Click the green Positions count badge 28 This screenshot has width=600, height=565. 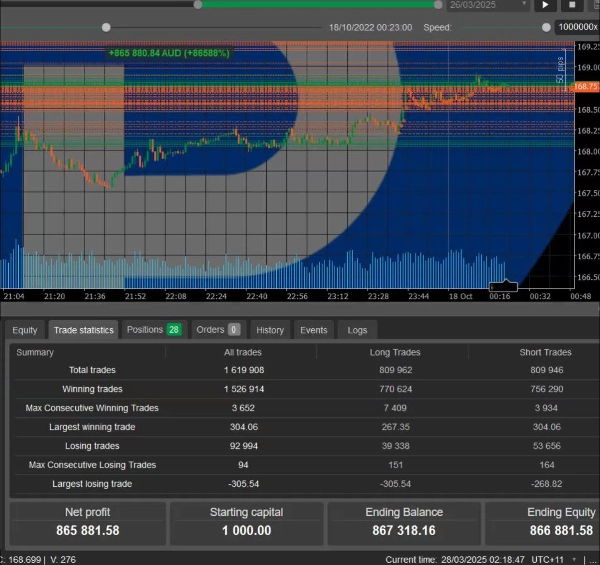(173, 330)
